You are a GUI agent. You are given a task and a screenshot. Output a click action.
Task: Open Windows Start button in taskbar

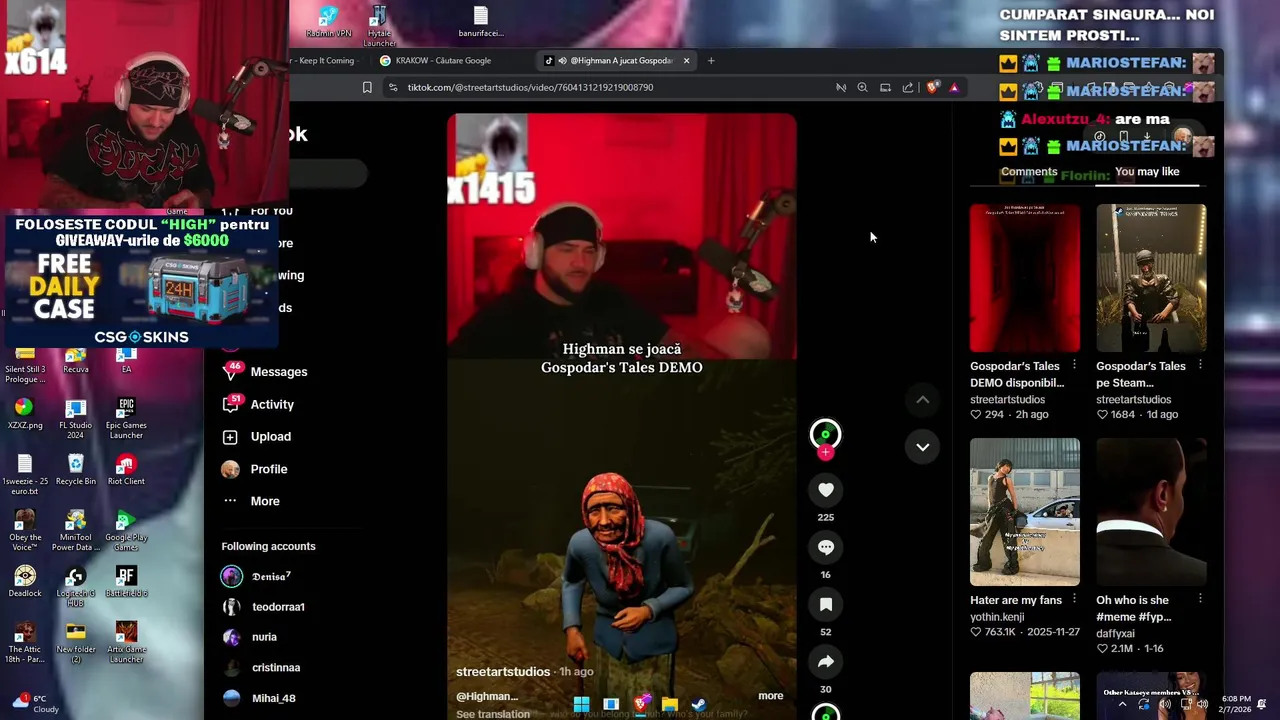pos(581,705)
